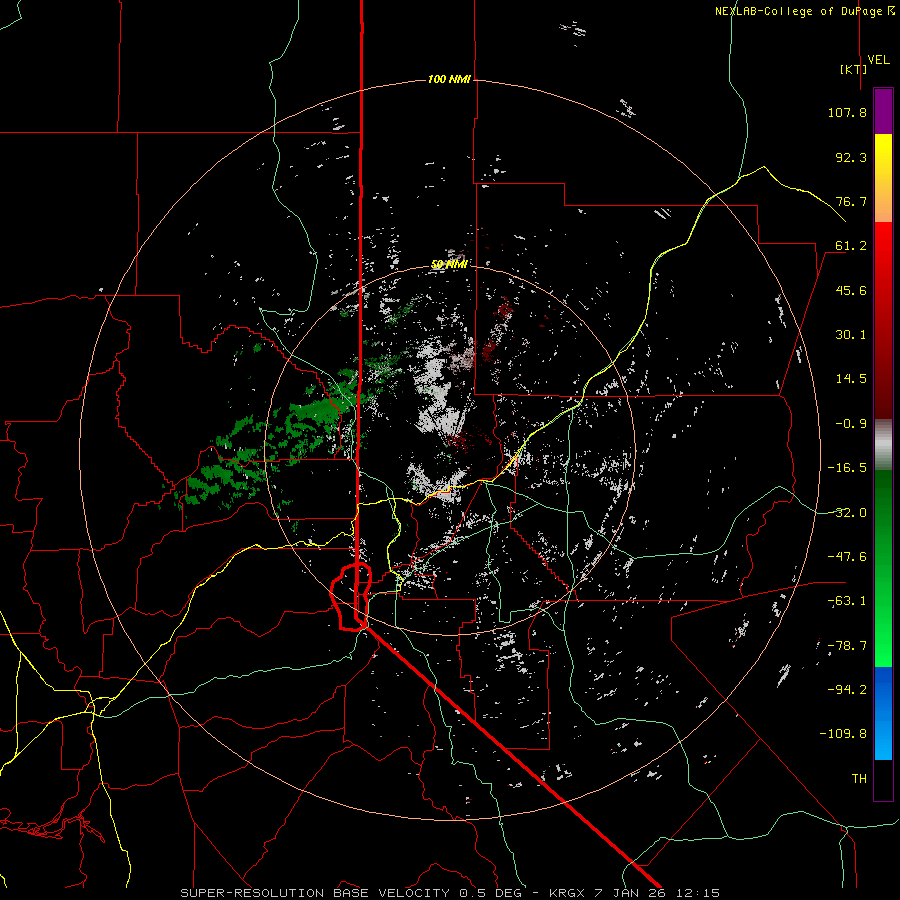Pick the blue segment of the velocity color bar

point(883,713)
